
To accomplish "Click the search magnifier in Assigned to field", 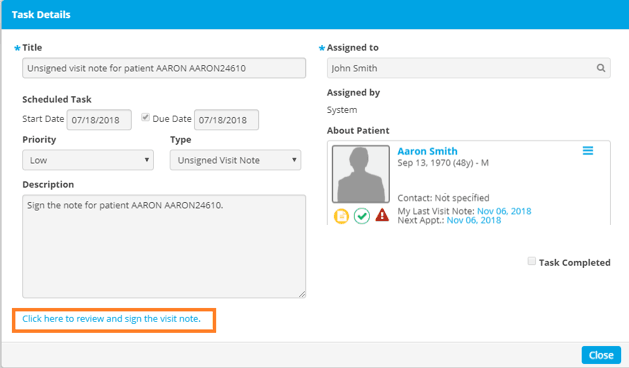I will click(601, 68).
